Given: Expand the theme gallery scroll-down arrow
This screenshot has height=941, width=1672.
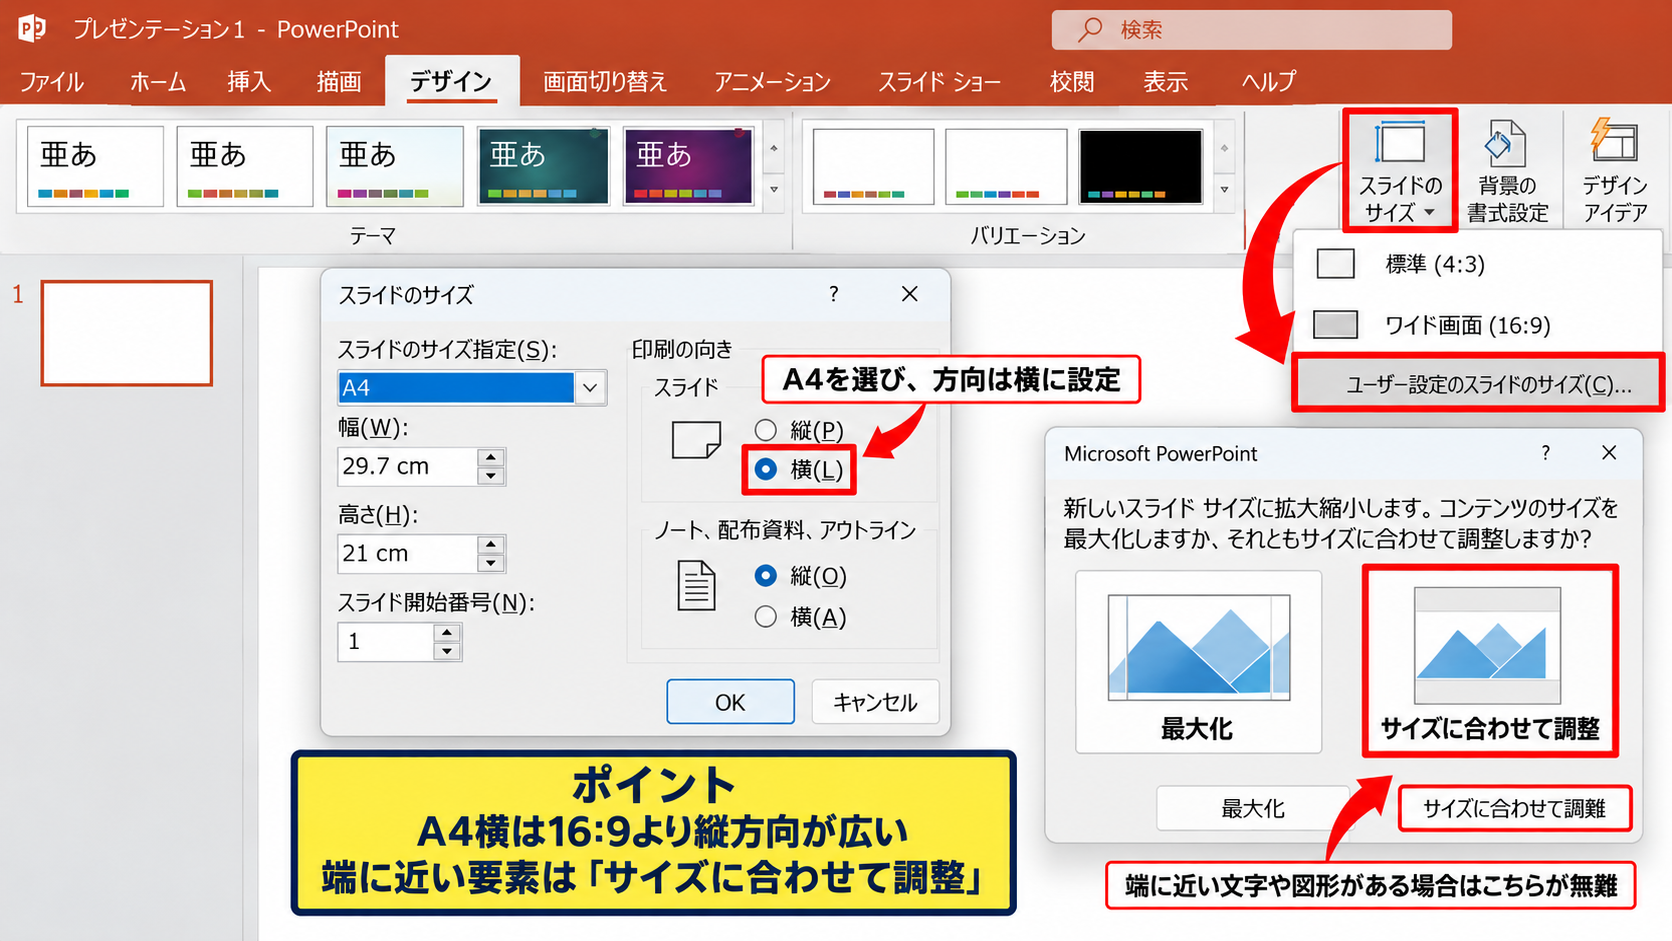Looking at the screenshot, I should coord(774,189).
